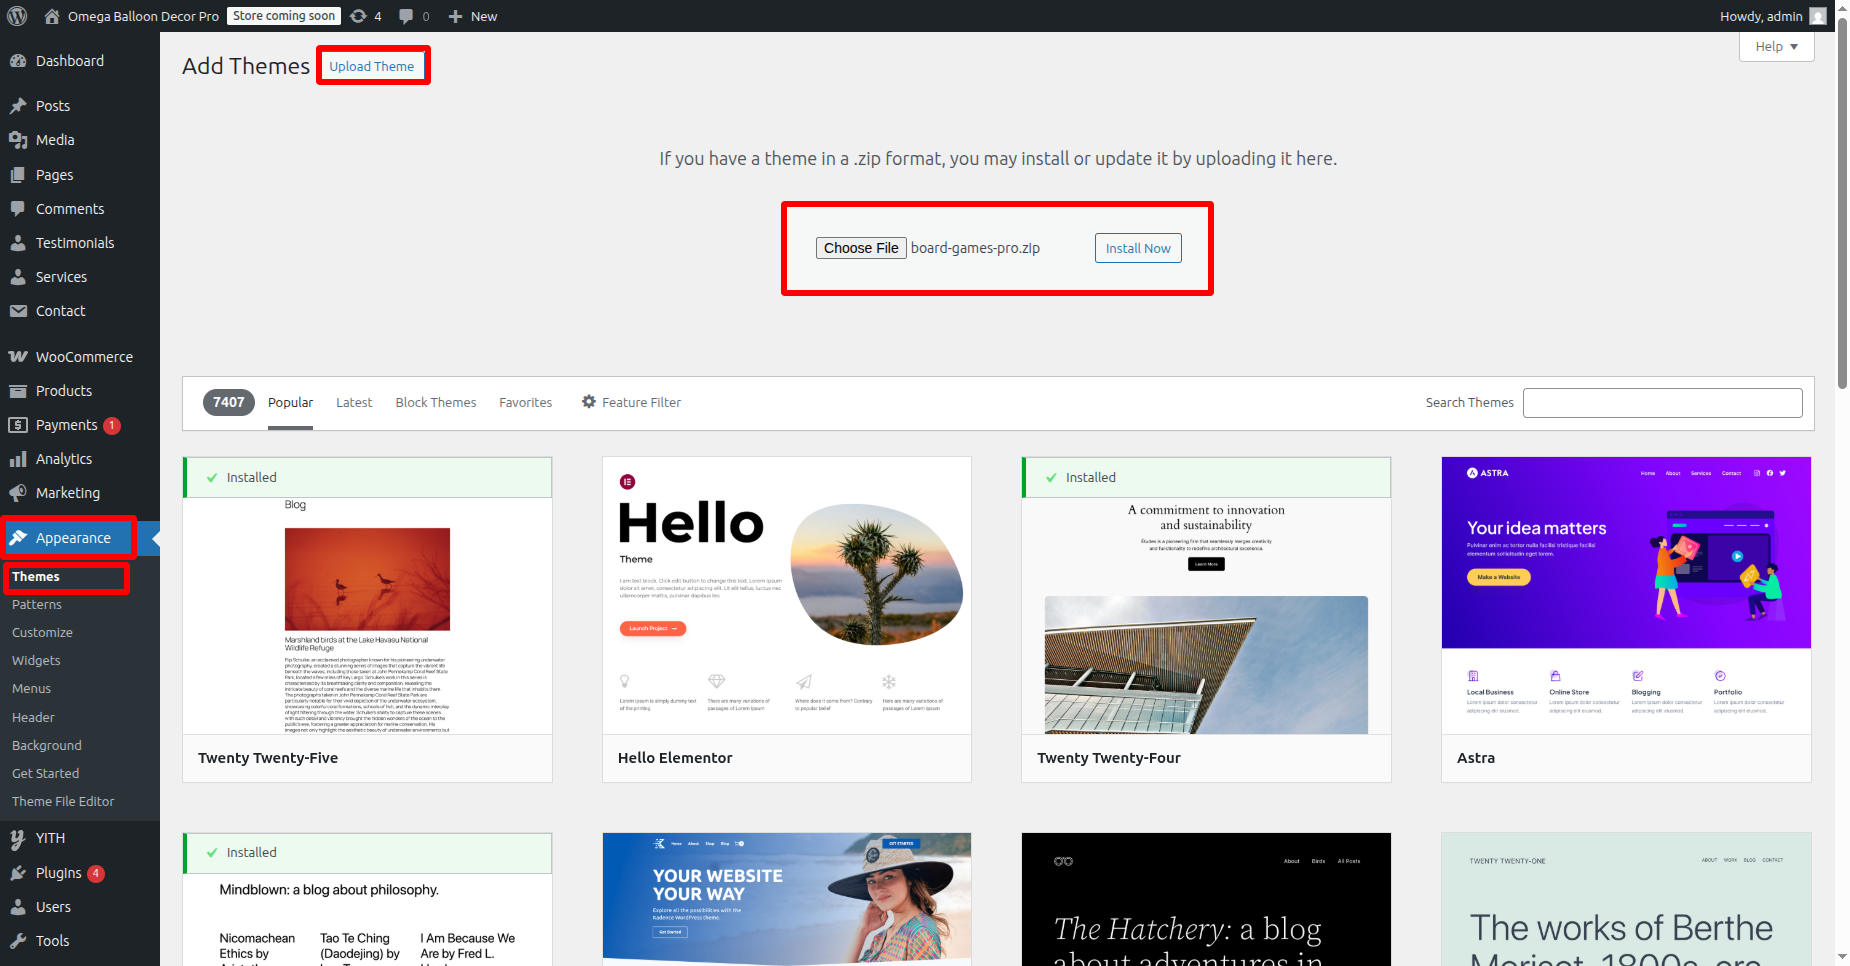Open the Patterns submenu item
Screen dimensions: 1850x966
pos(37,605)
